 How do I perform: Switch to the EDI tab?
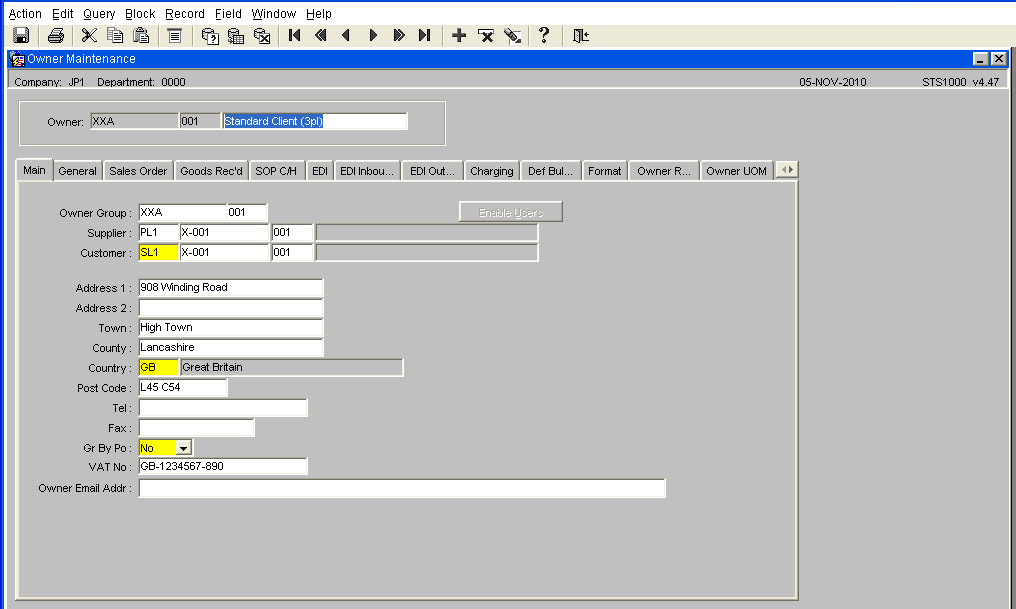[x=319, y=171]
